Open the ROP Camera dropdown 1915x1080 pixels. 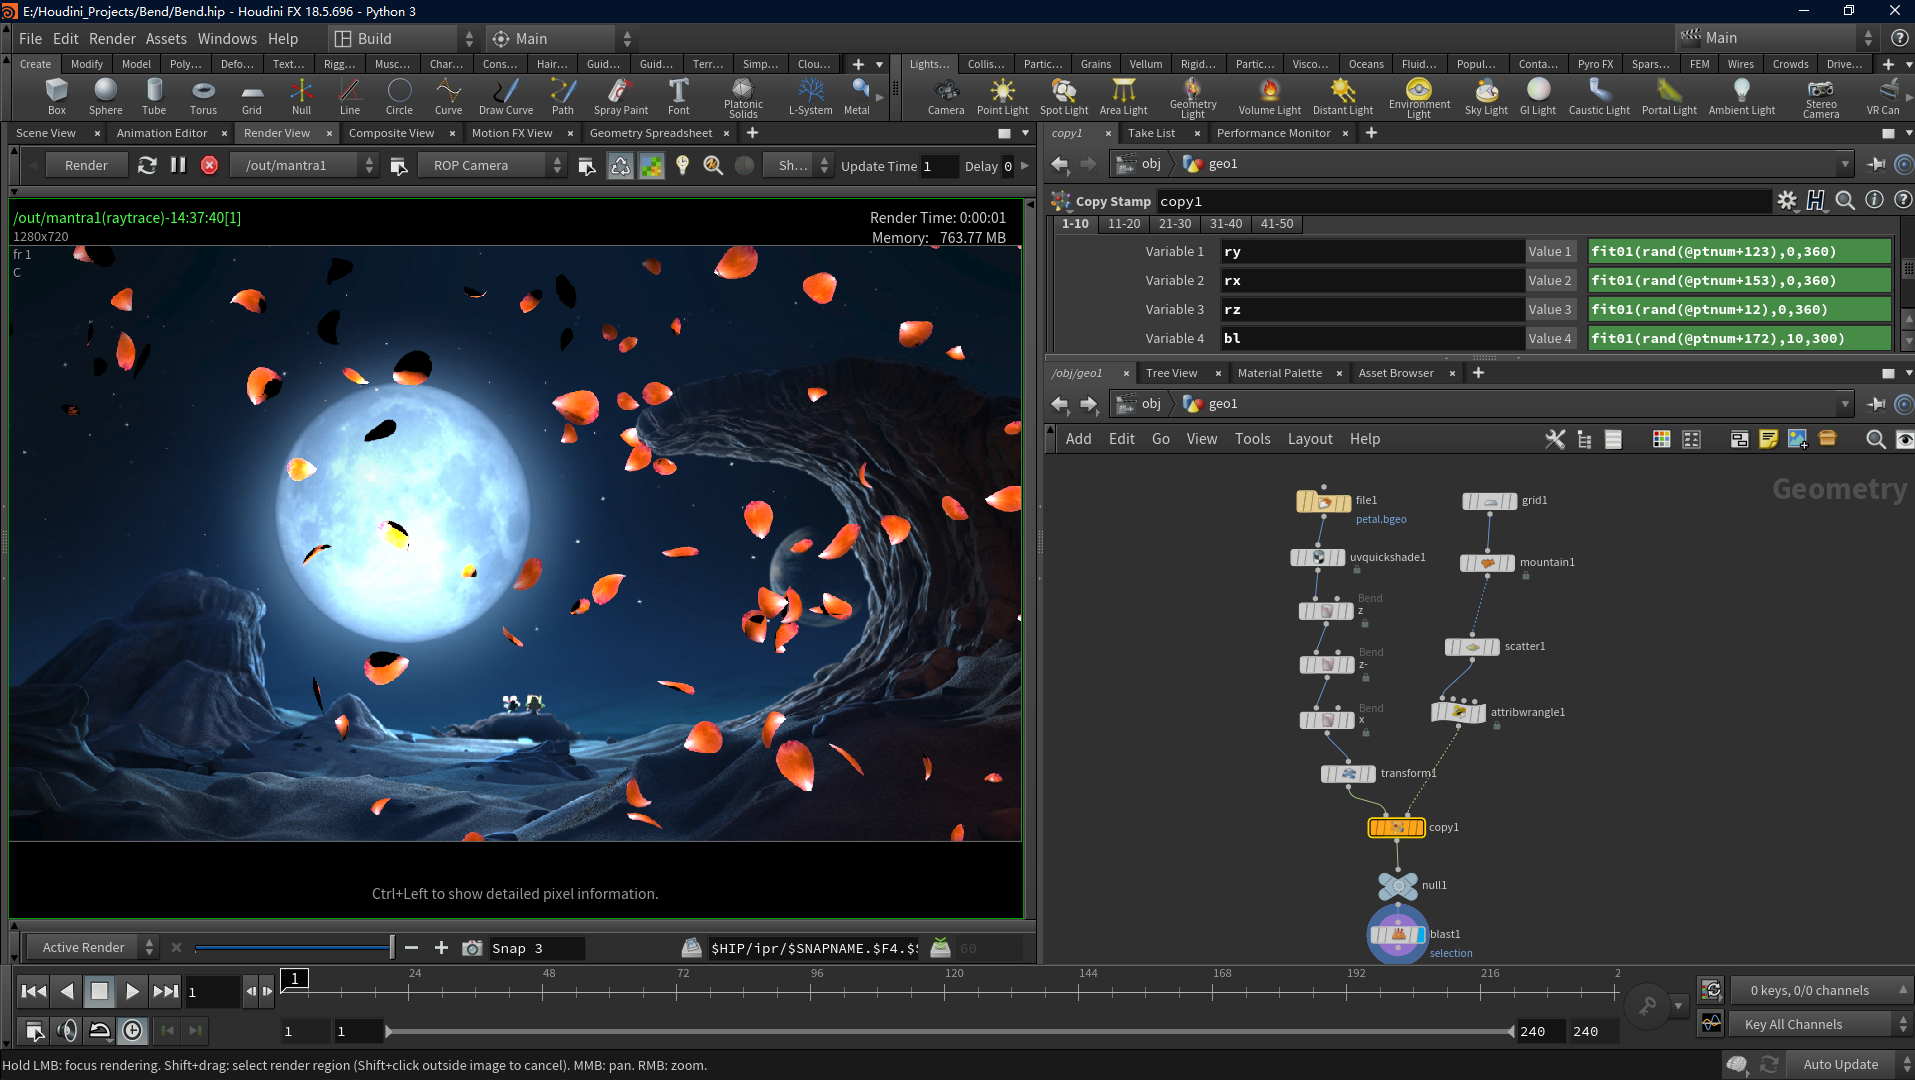557,165
